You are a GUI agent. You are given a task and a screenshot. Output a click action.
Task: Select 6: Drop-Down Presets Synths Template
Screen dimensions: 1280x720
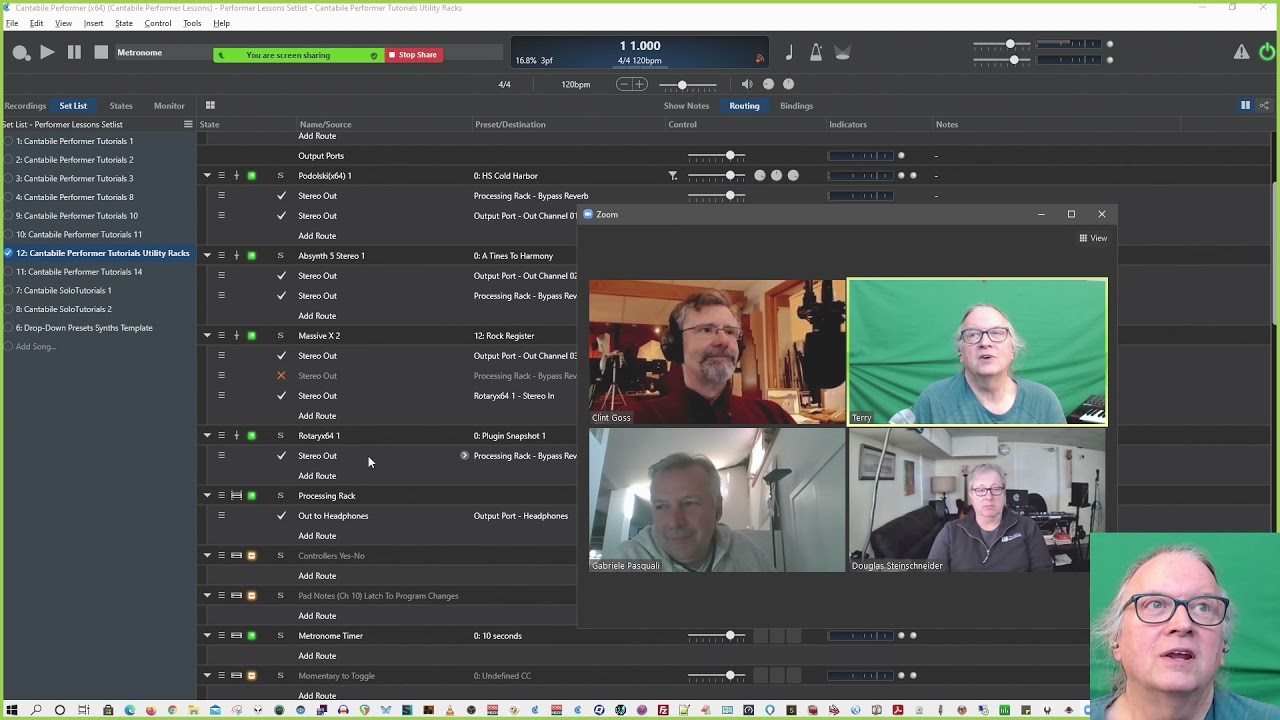click(x=84, y=328)
